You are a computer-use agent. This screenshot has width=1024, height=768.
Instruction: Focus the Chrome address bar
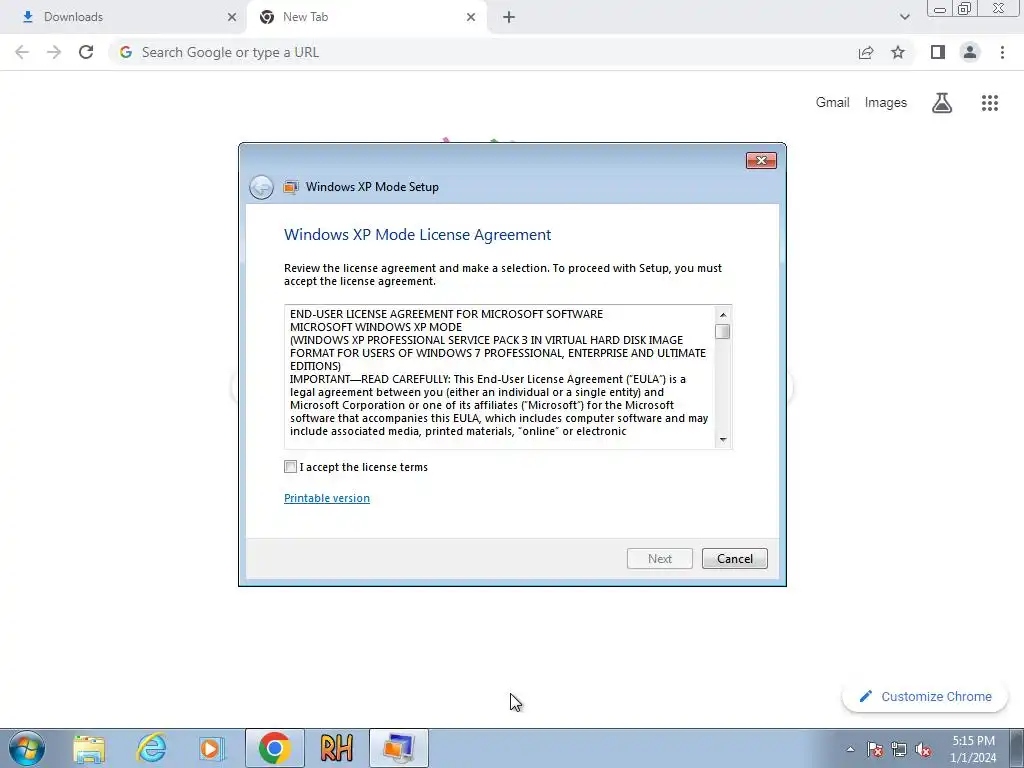(x=483, y=52)
